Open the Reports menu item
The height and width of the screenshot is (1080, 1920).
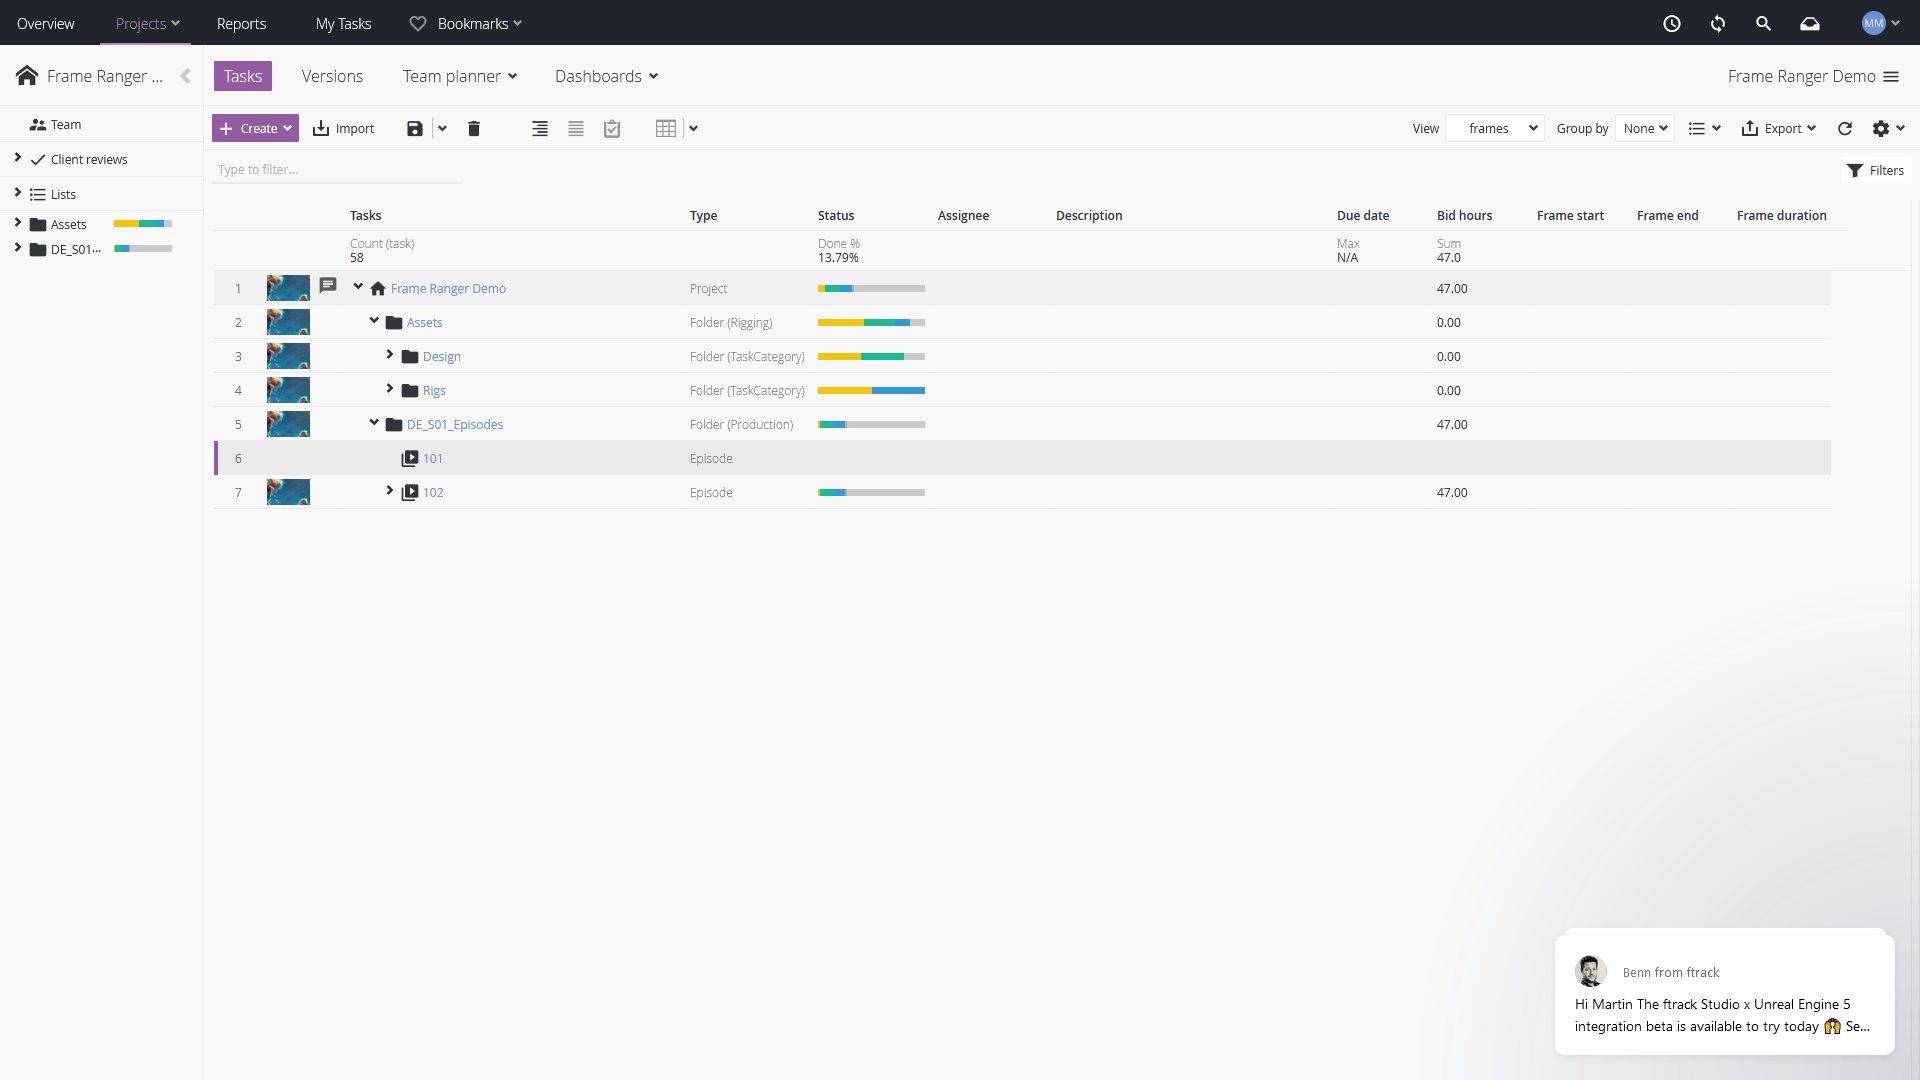point(241,24)
